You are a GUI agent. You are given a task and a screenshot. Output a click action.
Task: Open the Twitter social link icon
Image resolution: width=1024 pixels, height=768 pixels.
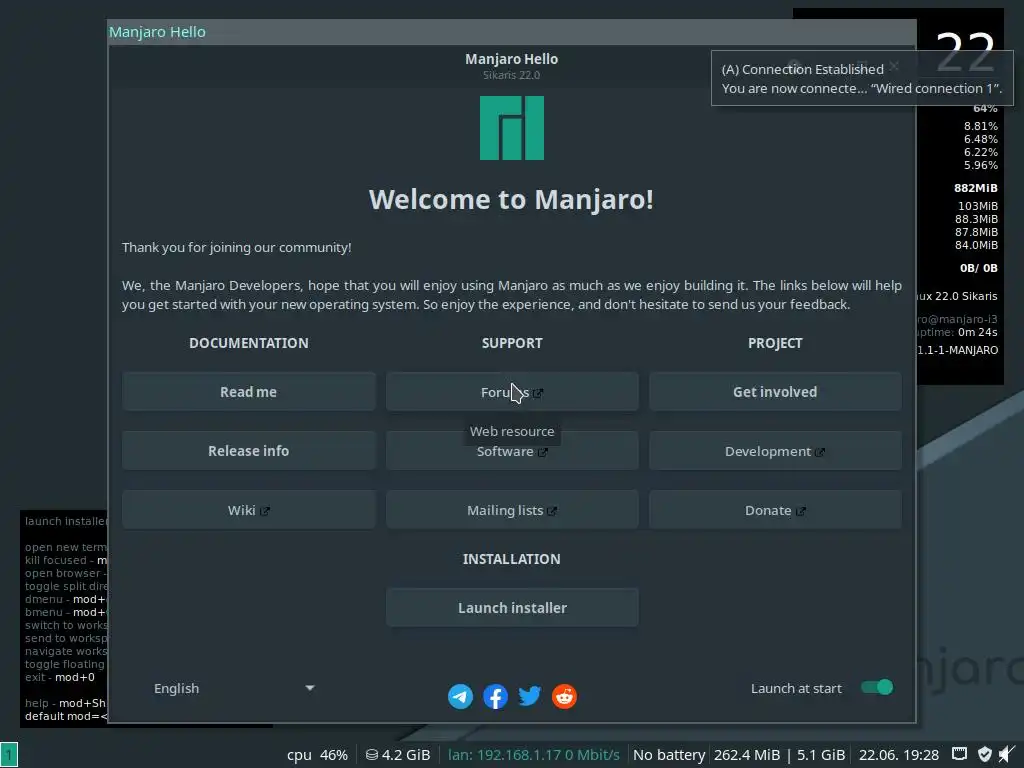point(530,696)
